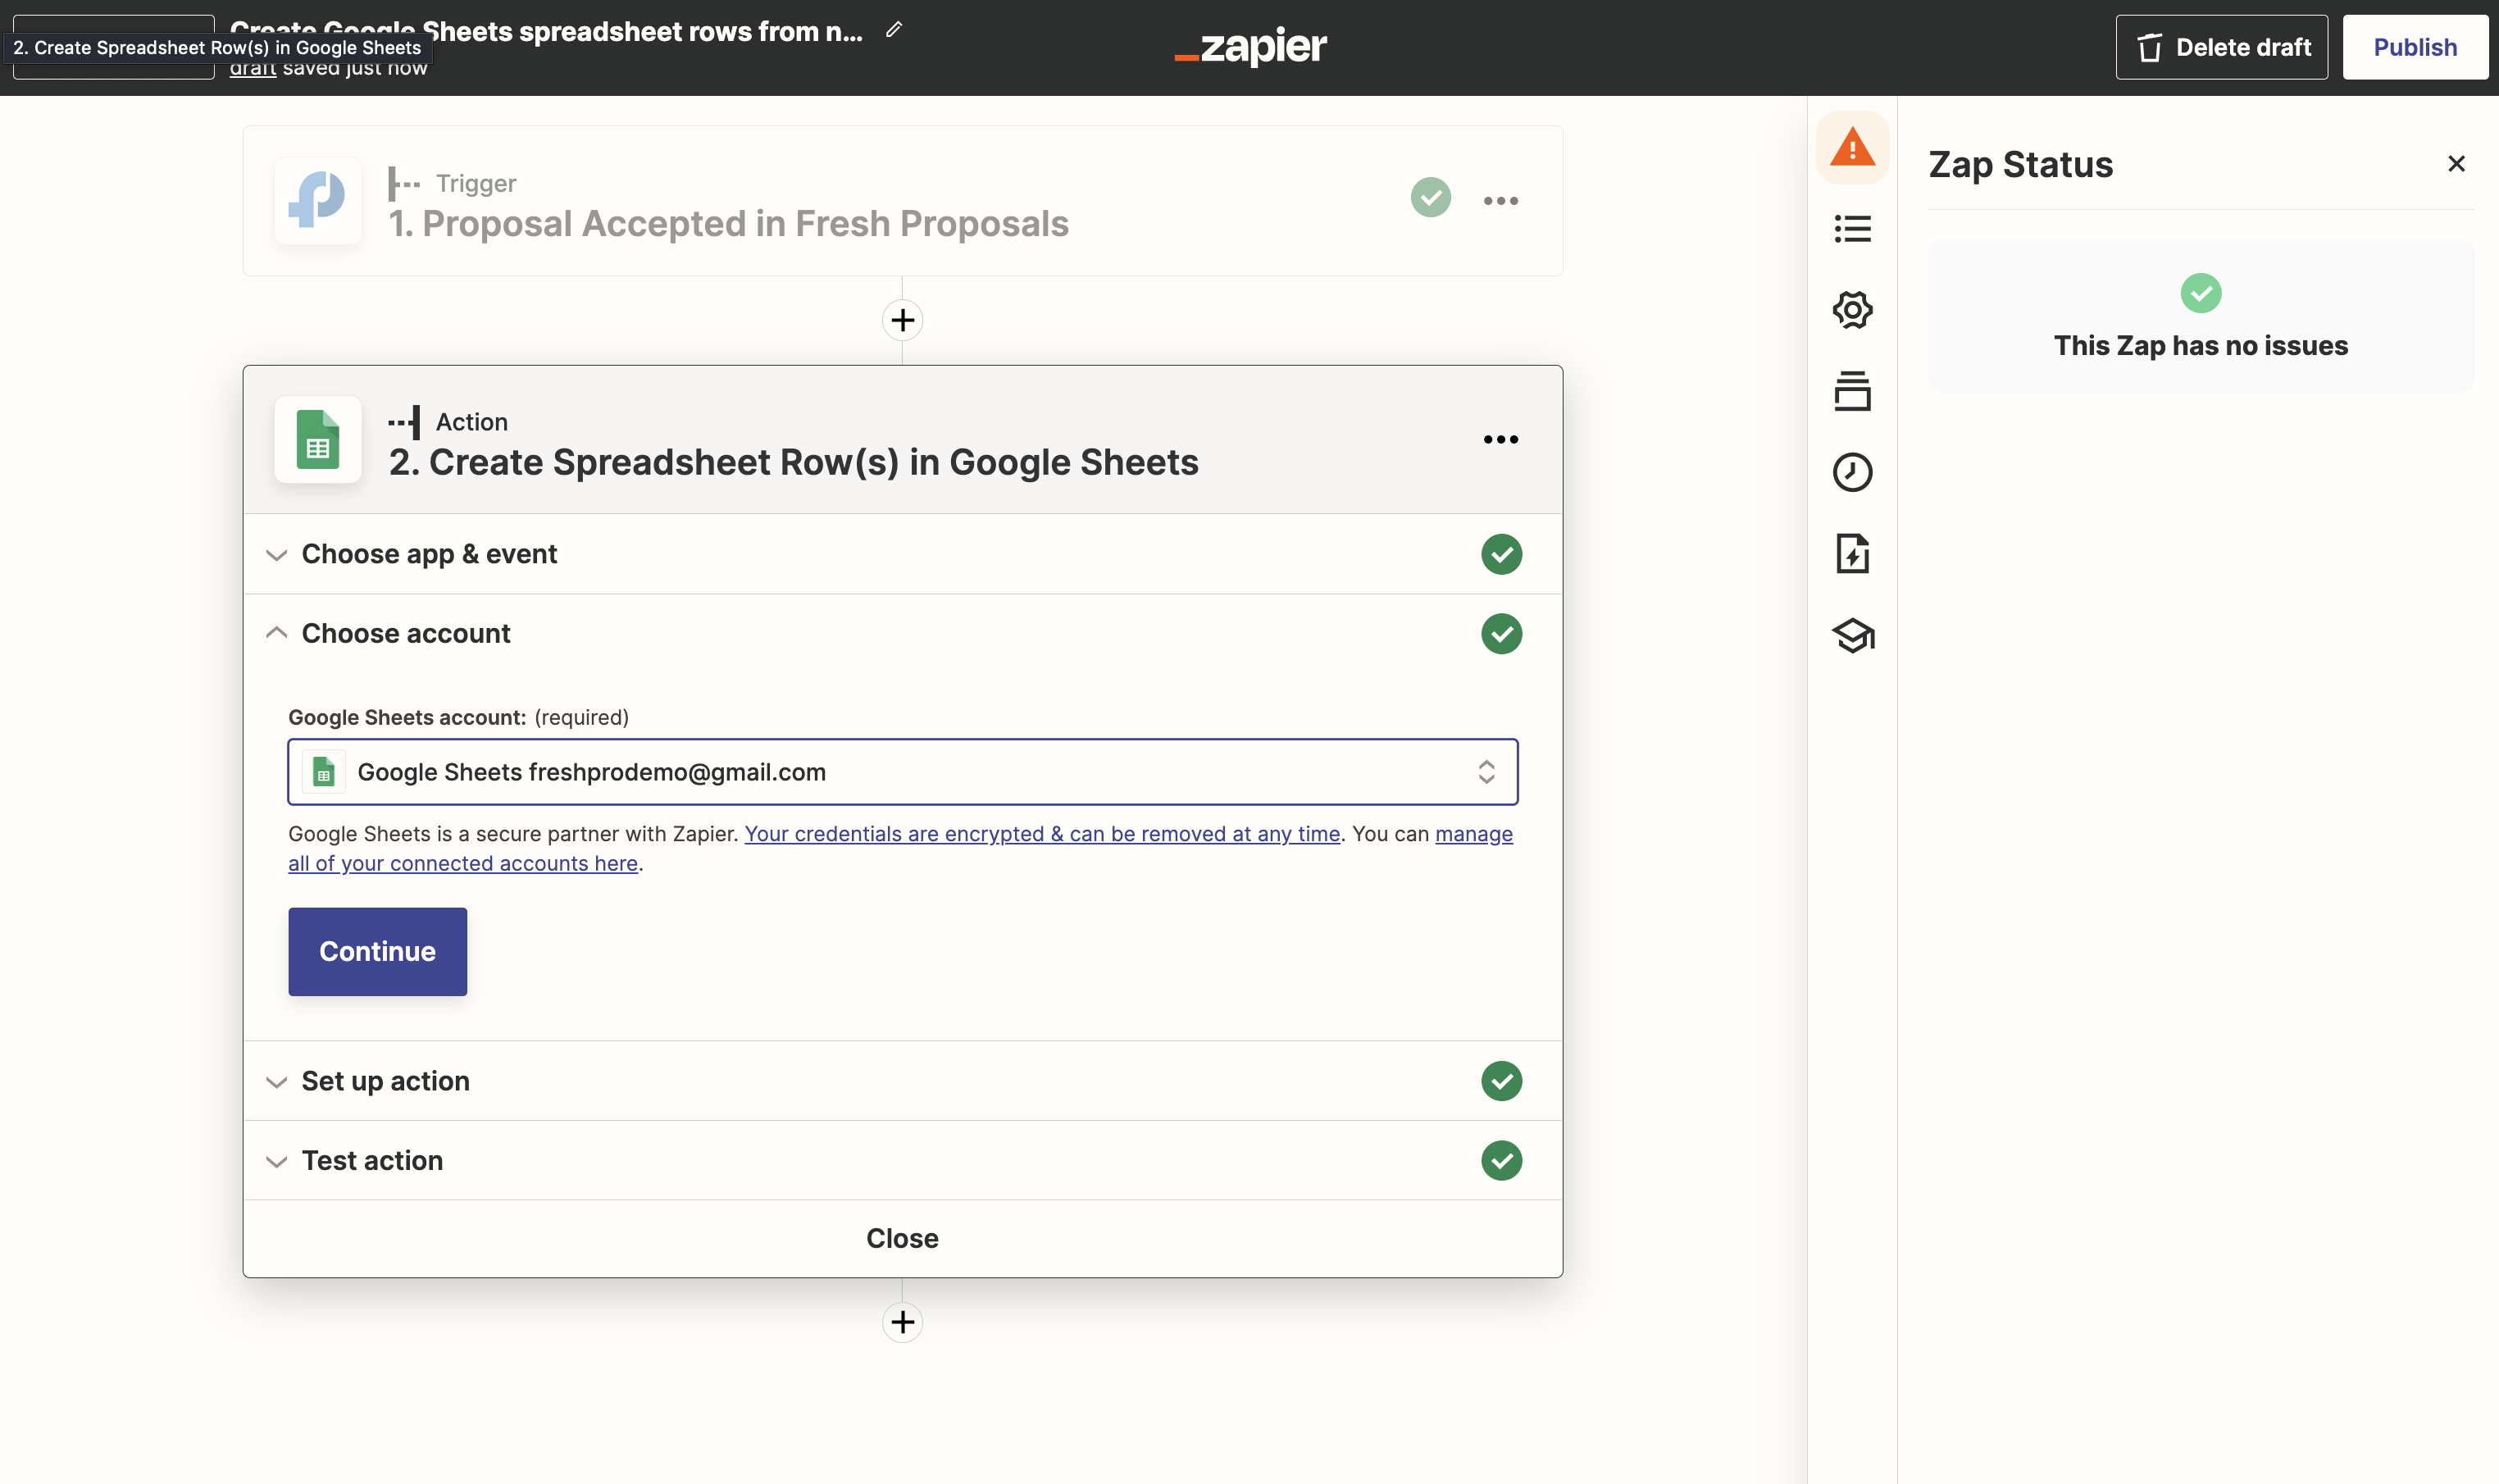The image size is (2499, 1484).
Task: Expand the Choose app & event section
Action: [x=430, y=554]
